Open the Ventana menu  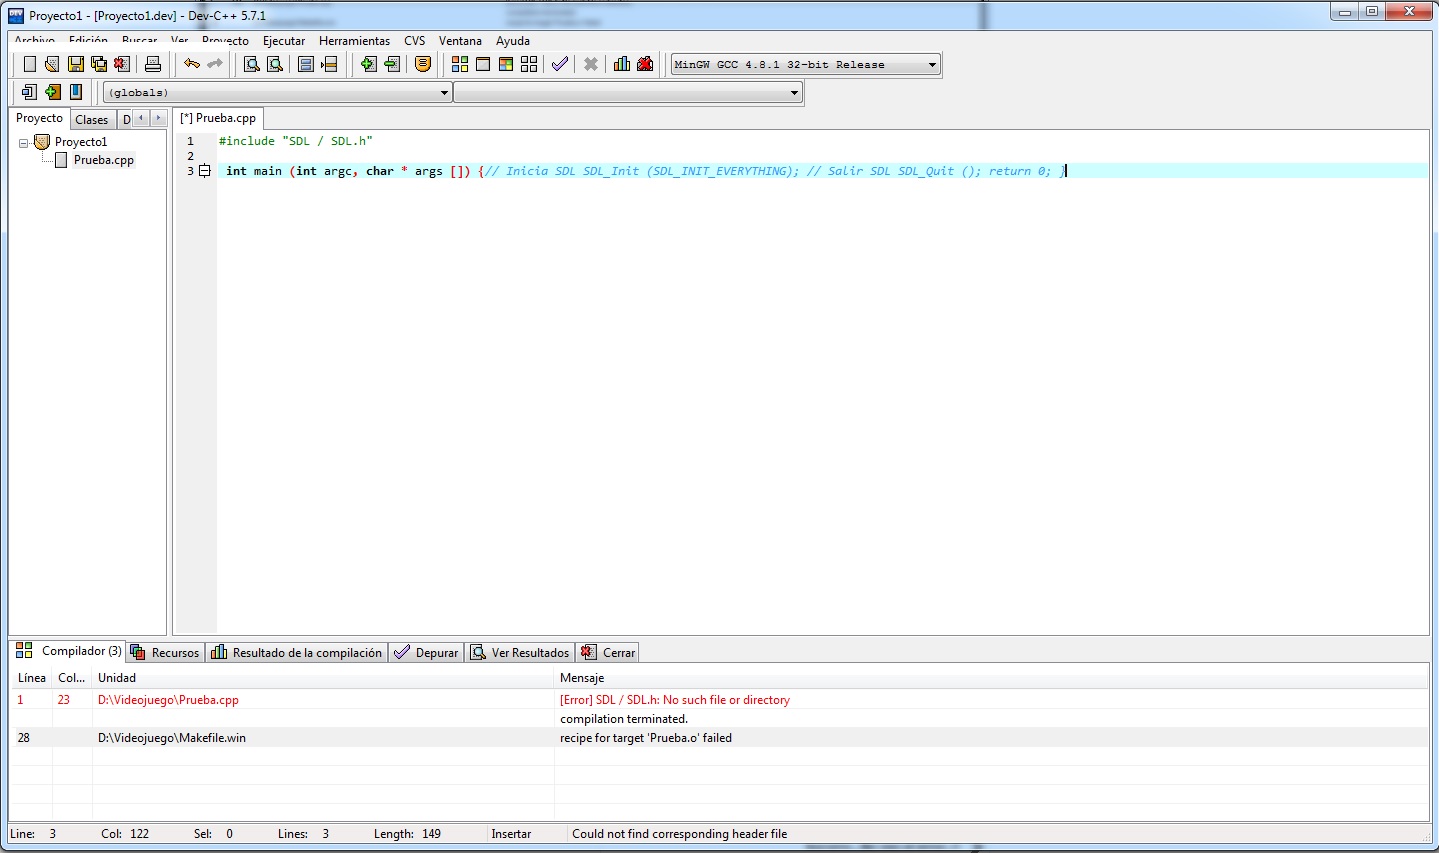460,41
